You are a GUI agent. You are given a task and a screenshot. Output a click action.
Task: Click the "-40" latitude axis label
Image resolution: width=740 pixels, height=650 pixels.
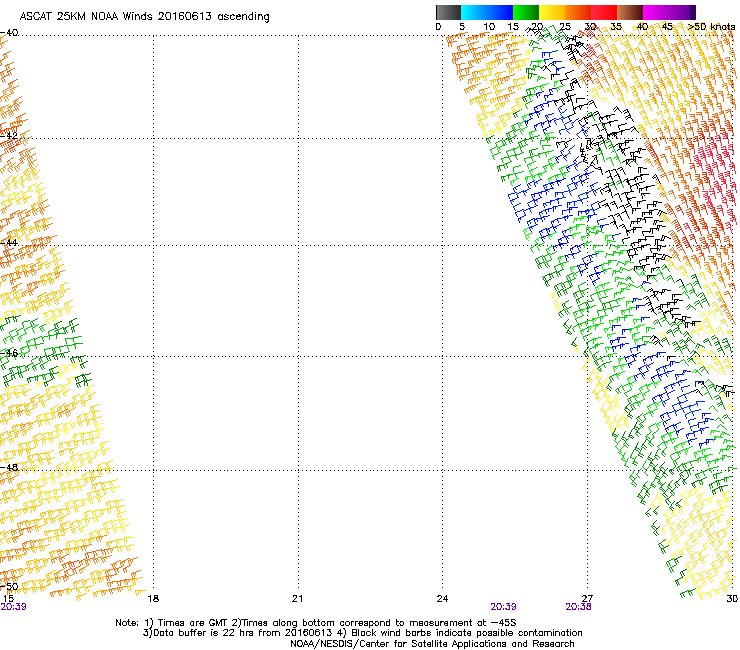pyautogui.click(x=9, y=33)
